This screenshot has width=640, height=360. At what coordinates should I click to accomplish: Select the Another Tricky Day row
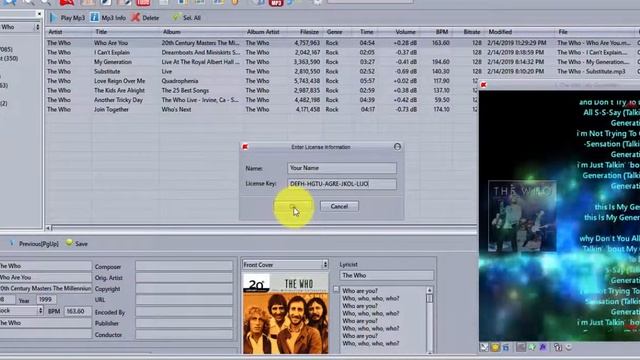pos(261,100)
